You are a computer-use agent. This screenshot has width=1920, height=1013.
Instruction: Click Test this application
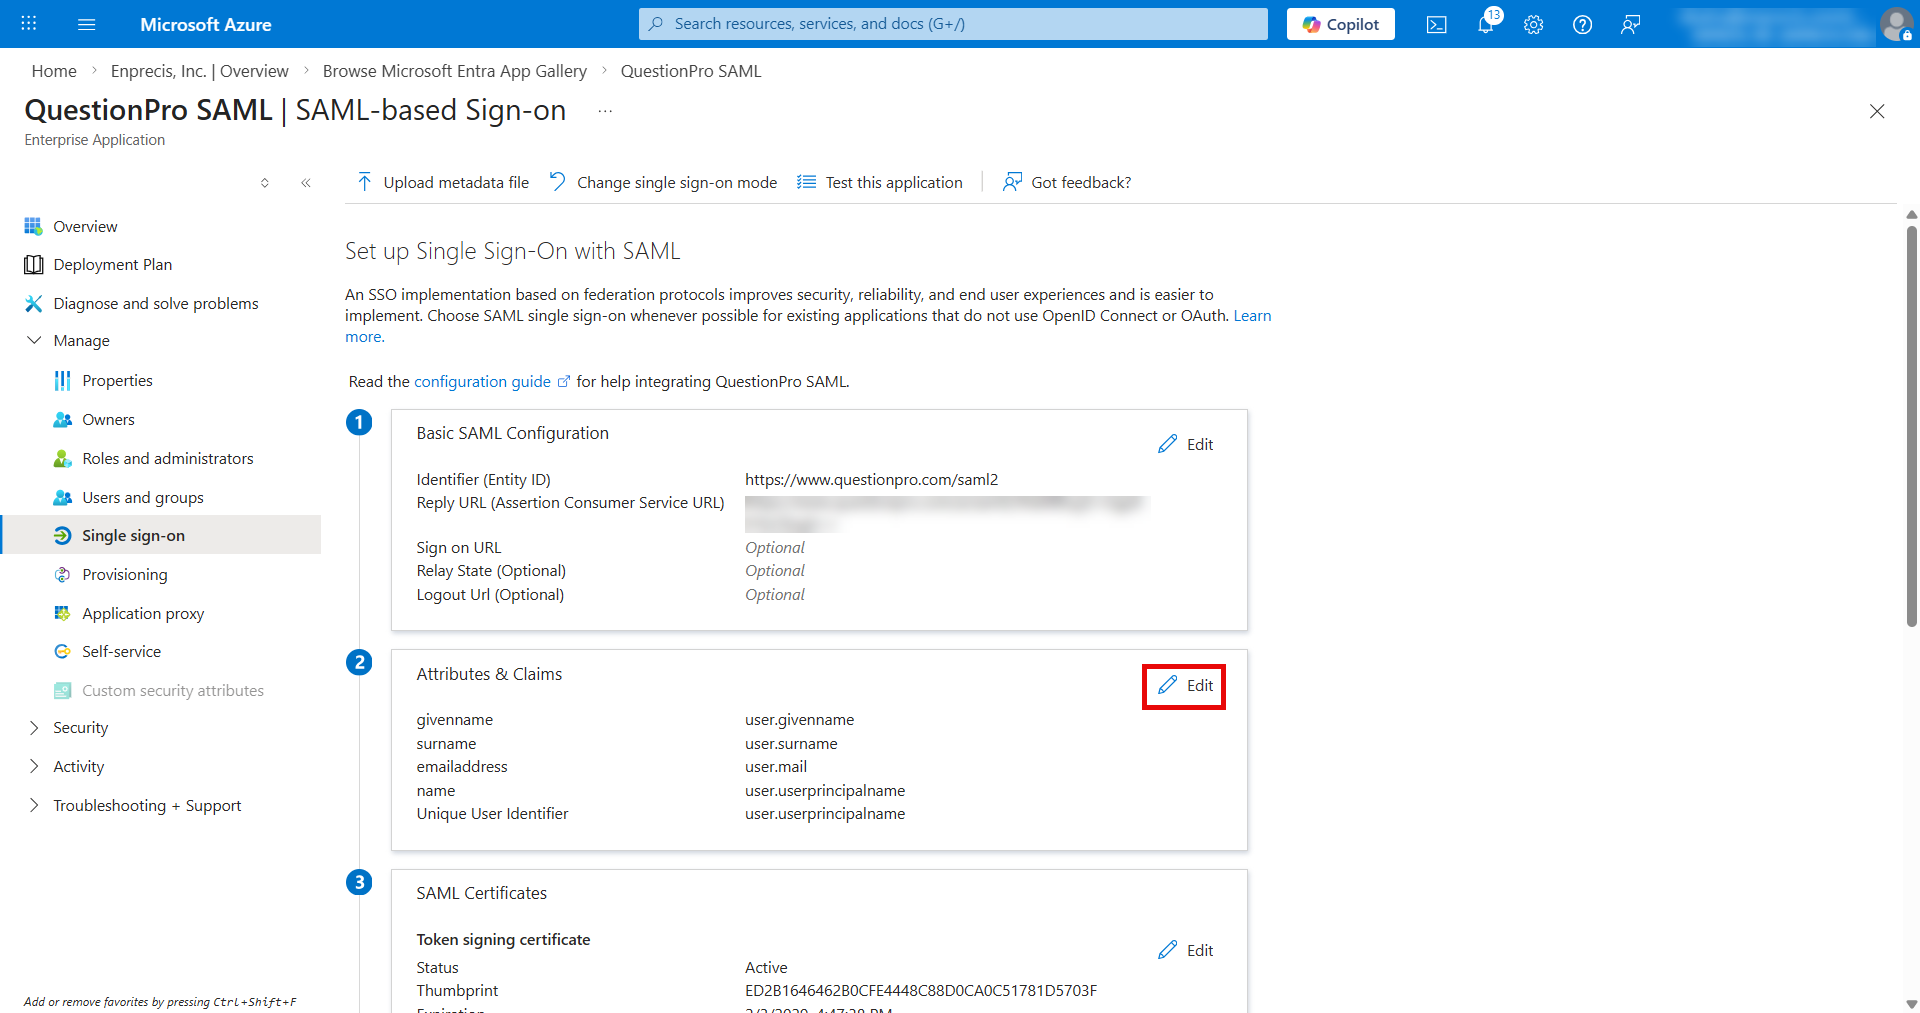click(x=880, y=182)
